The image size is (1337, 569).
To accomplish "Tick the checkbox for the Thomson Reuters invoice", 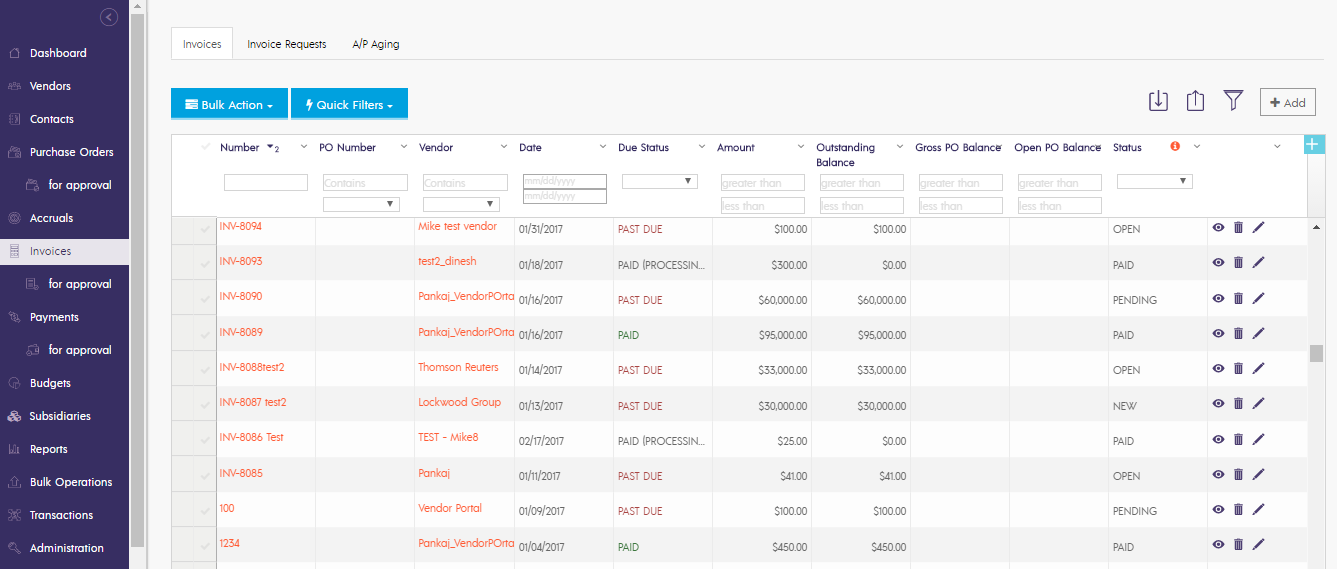I will coord(206,370).
